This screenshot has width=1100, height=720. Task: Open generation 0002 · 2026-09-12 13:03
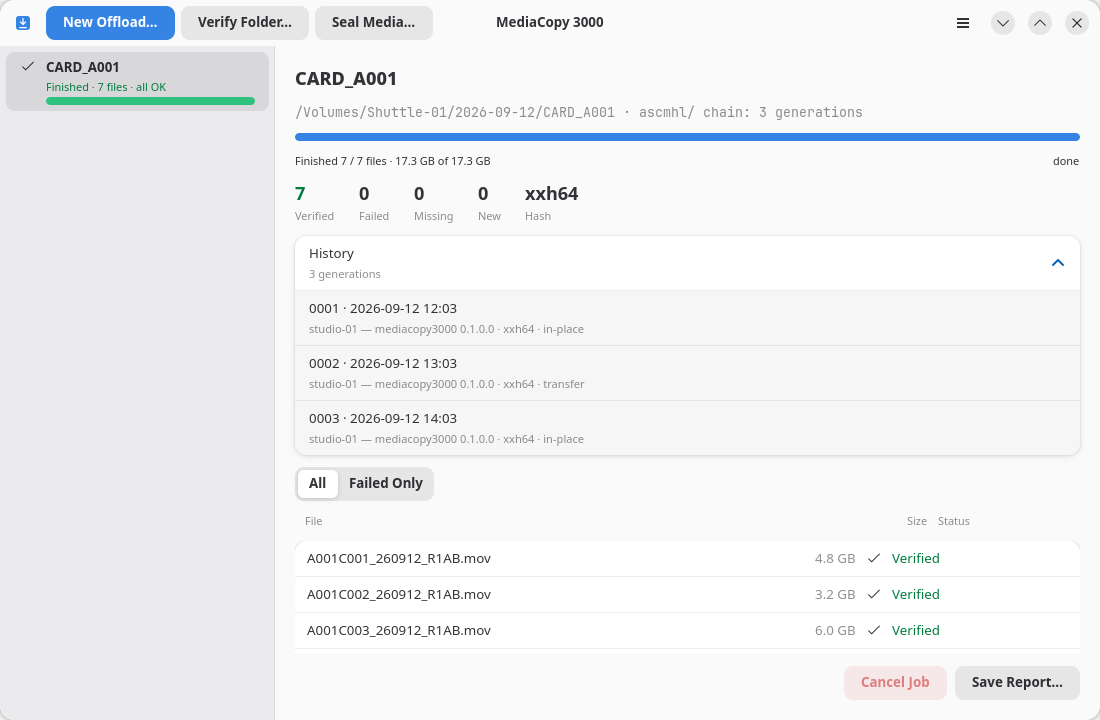[x=688, y=373]
